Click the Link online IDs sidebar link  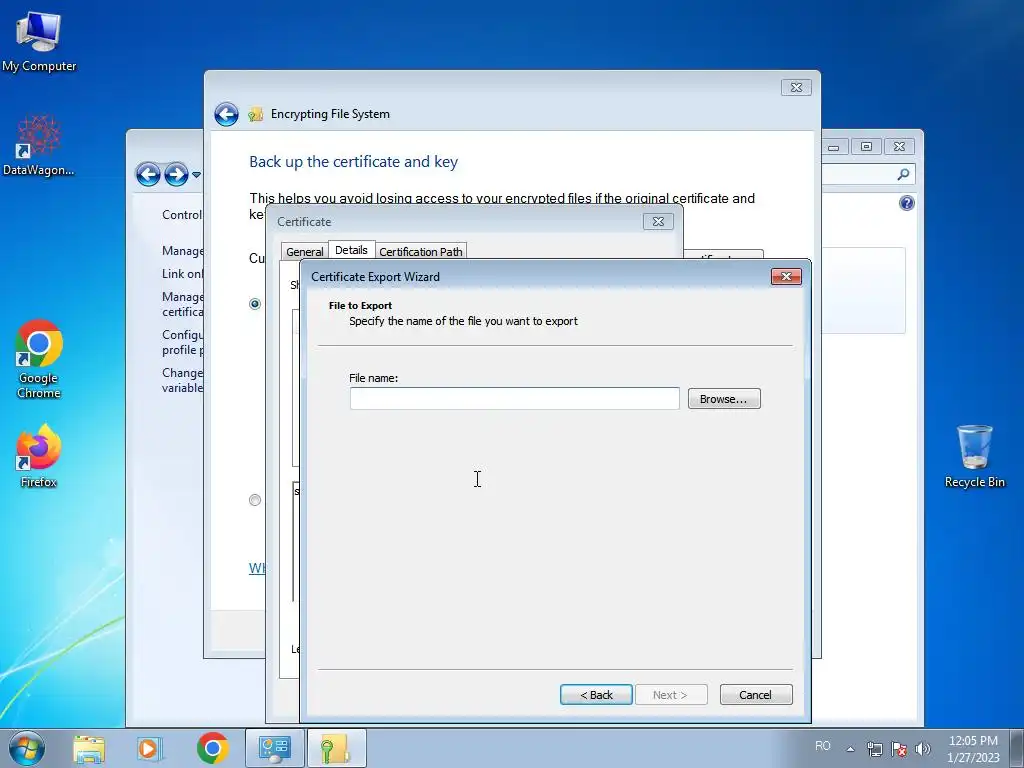point(182,274)
